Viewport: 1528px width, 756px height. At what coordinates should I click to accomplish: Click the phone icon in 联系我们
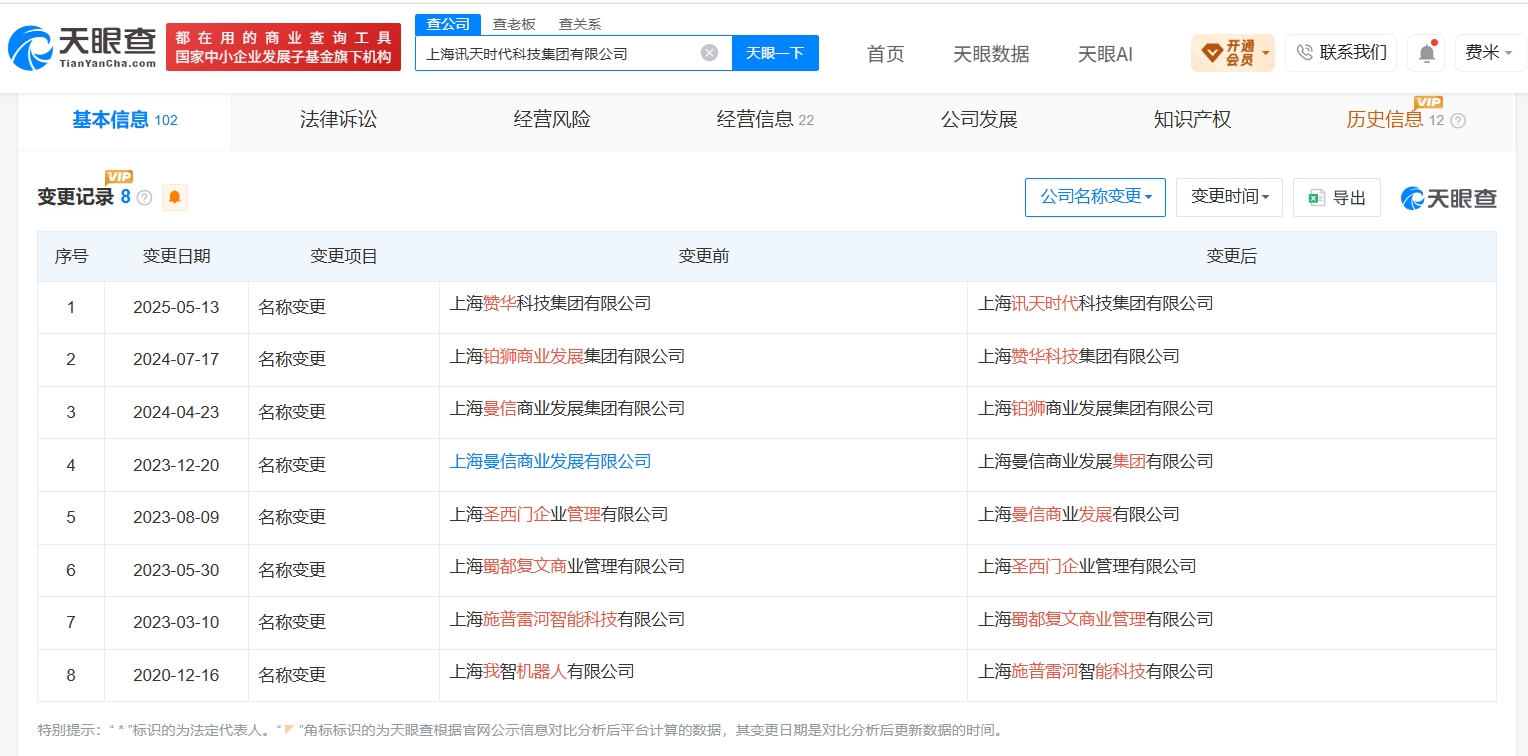coord(1304,53)
